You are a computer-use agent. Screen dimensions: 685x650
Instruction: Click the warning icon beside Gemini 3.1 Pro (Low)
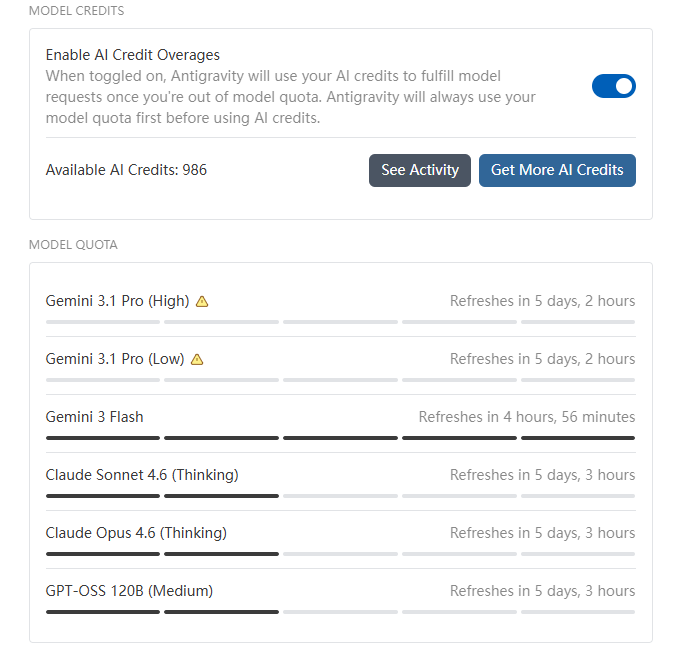(x=197, y=360)
